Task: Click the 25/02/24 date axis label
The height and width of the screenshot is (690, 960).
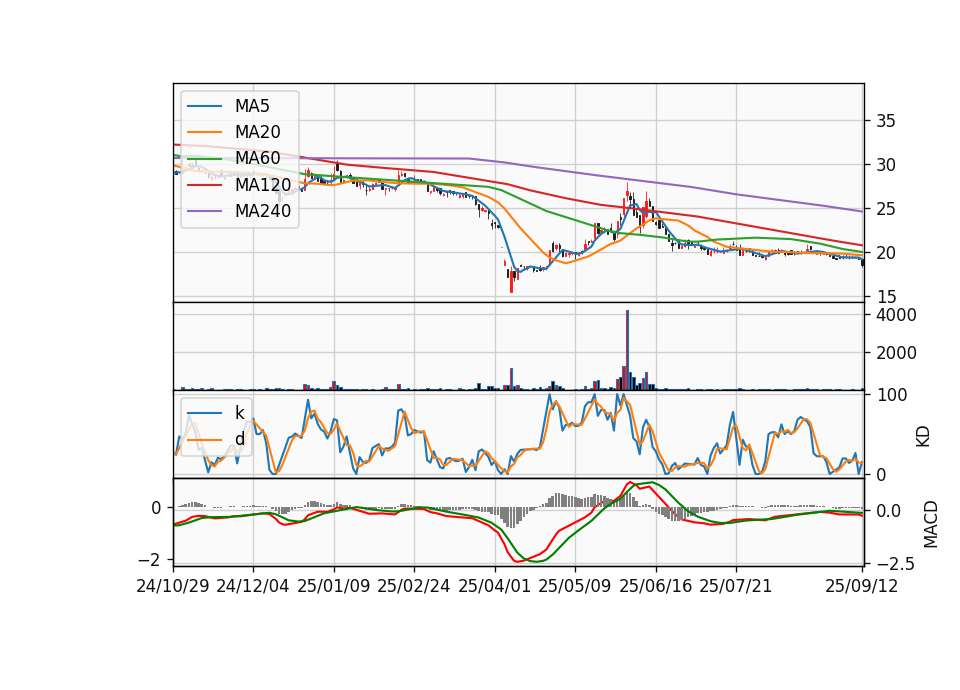Action: coord(414,586)
